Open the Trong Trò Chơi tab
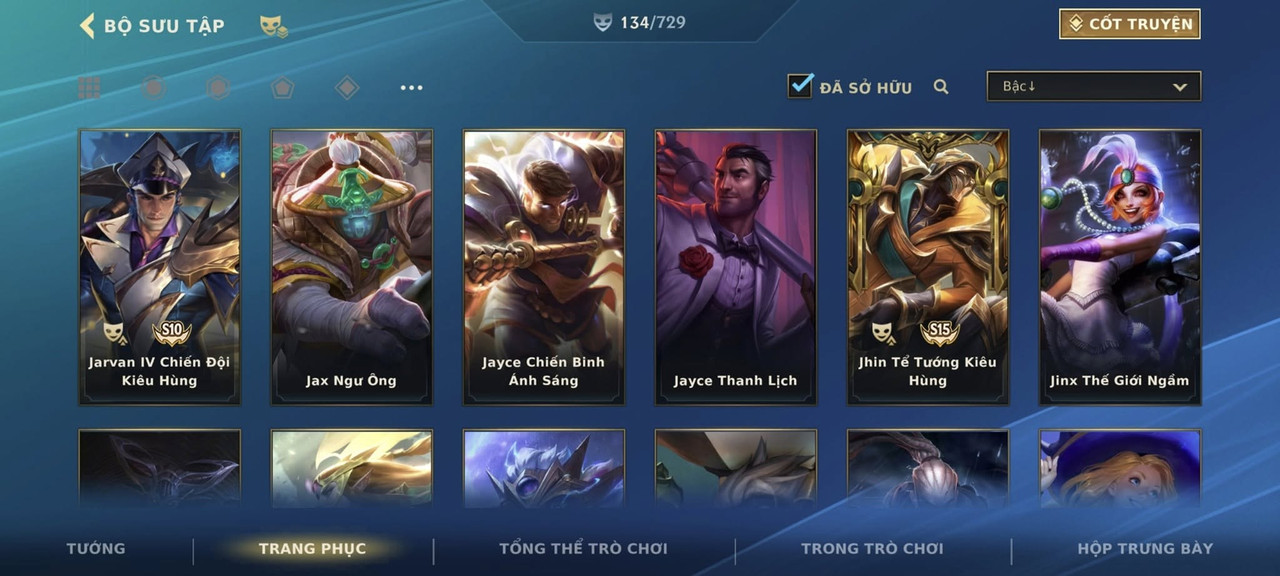 coord(872,548)
